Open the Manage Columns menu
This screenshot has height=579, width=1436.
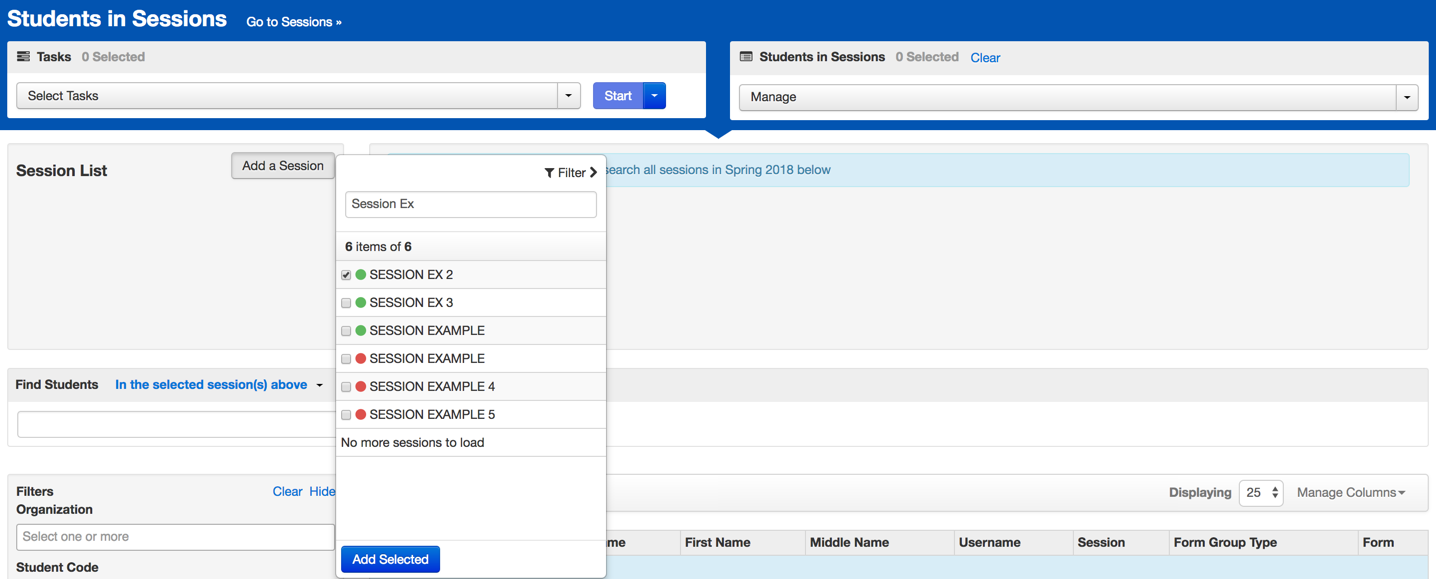[1350, 493]
